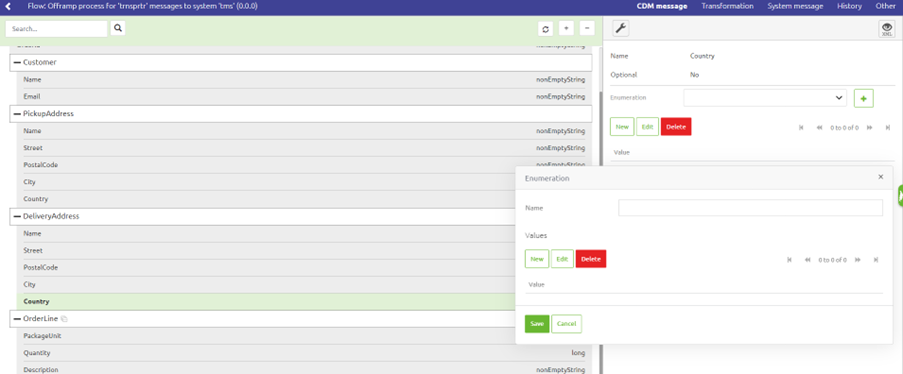The image size is (903, 374).
Task: Go to next page in right panel
Action: [x=870, y=128]
